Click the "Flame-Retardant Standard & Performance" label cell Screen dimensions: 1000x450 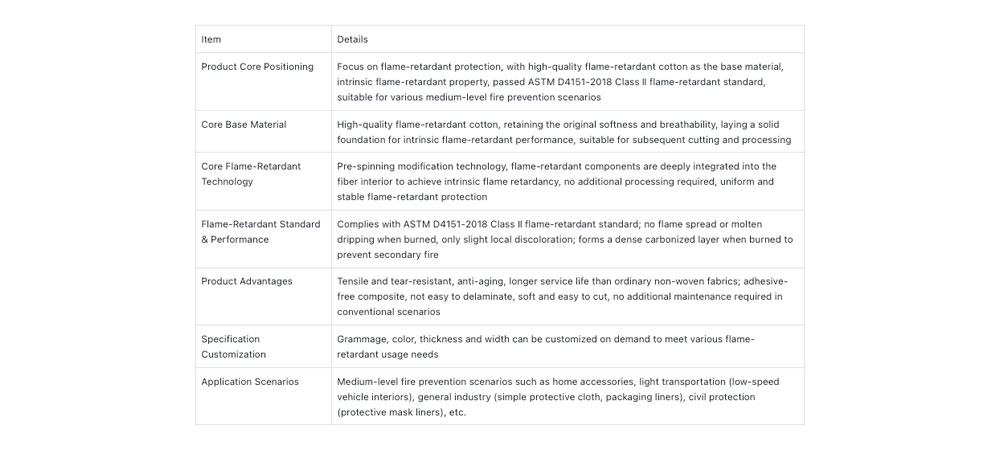[260, 232]
